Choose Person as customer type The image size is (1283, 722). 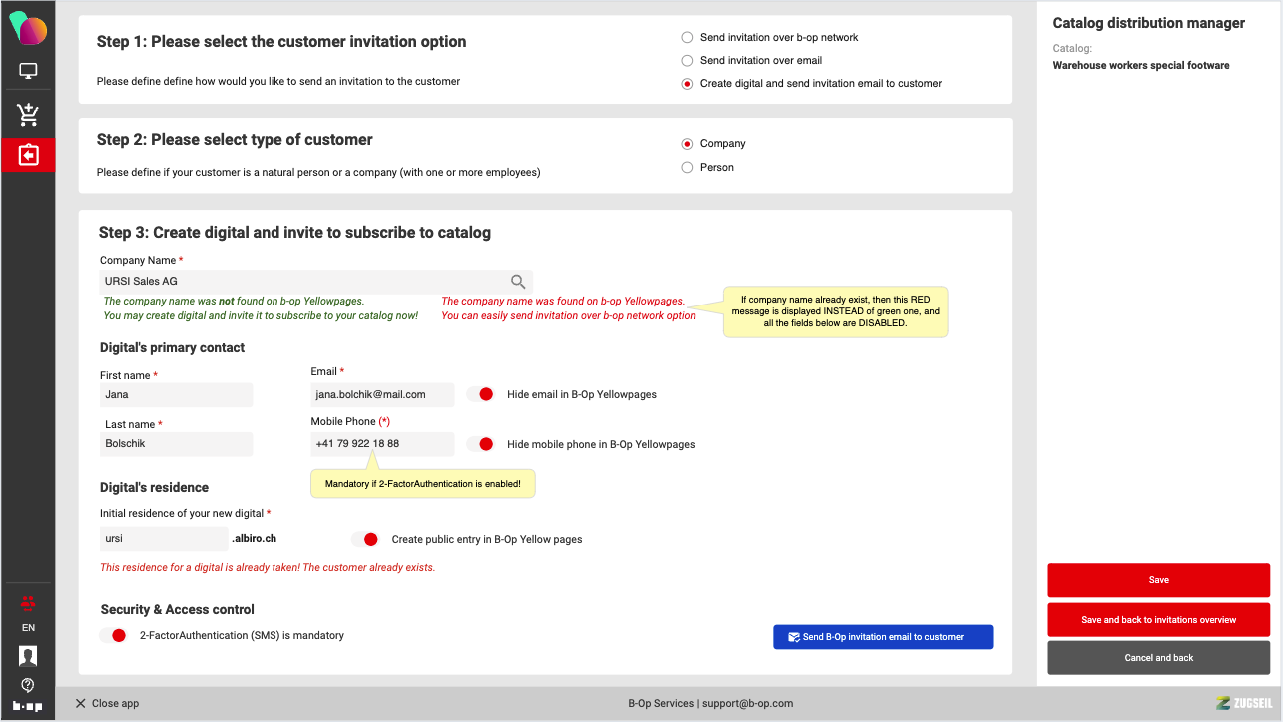(x=687, y=168)
